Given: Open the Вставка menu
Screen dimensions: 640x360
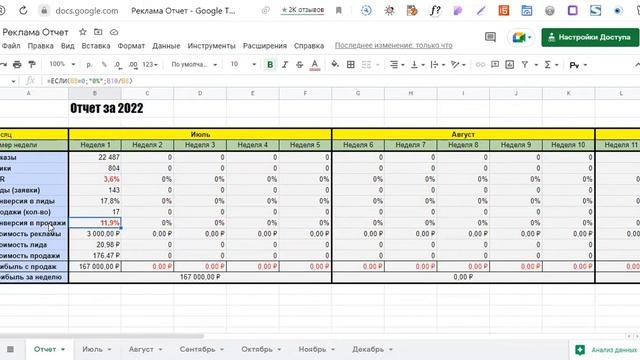Looking at the screenshot, I should tap(96, 46).
